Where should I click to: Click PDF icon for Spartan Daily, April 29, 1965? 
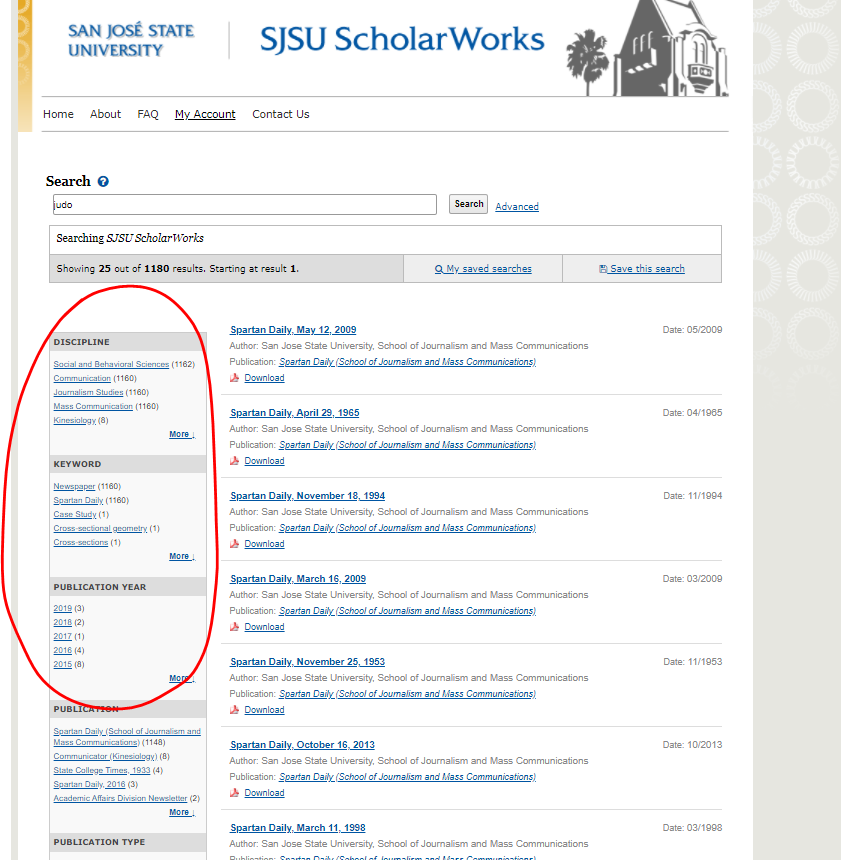(235, 461)
